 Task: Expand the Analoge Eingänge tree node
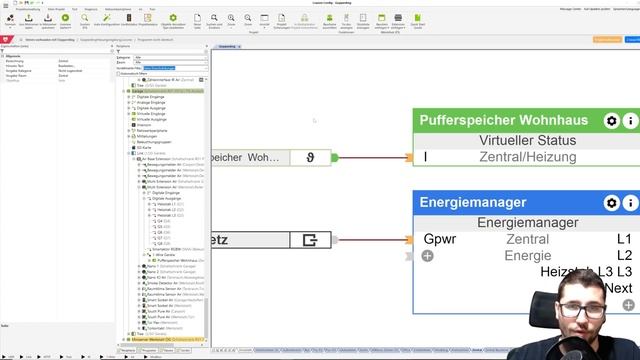(129, 102)
